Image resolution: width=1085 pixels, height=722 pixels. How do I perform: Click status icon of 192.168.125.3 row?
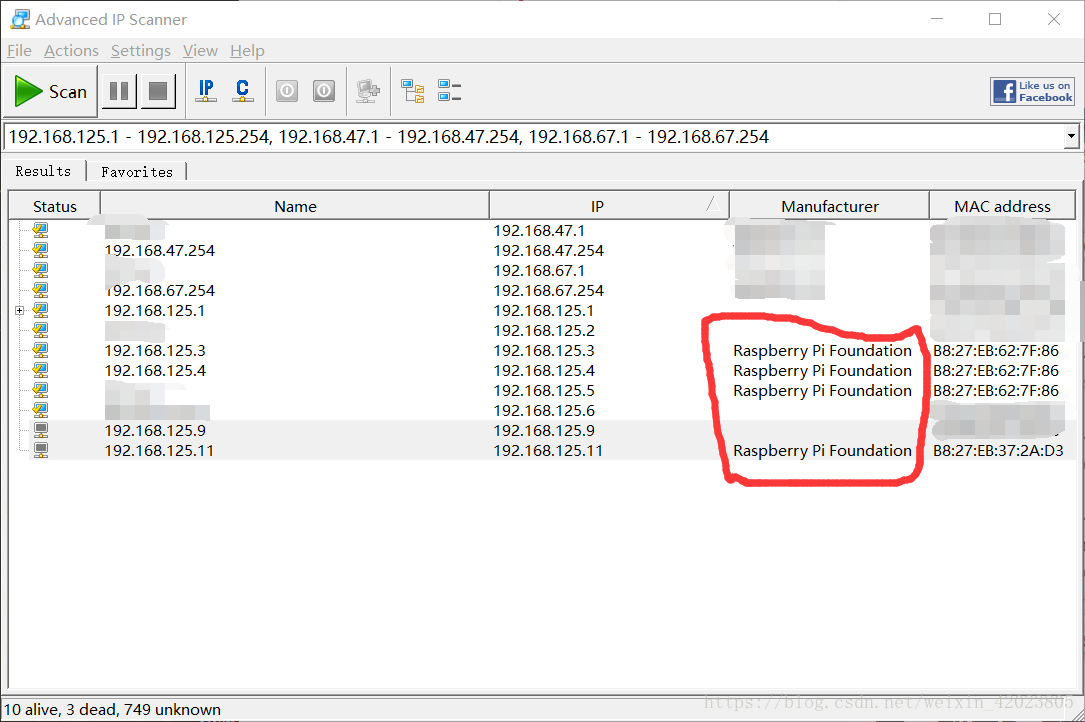click(41, 350)
